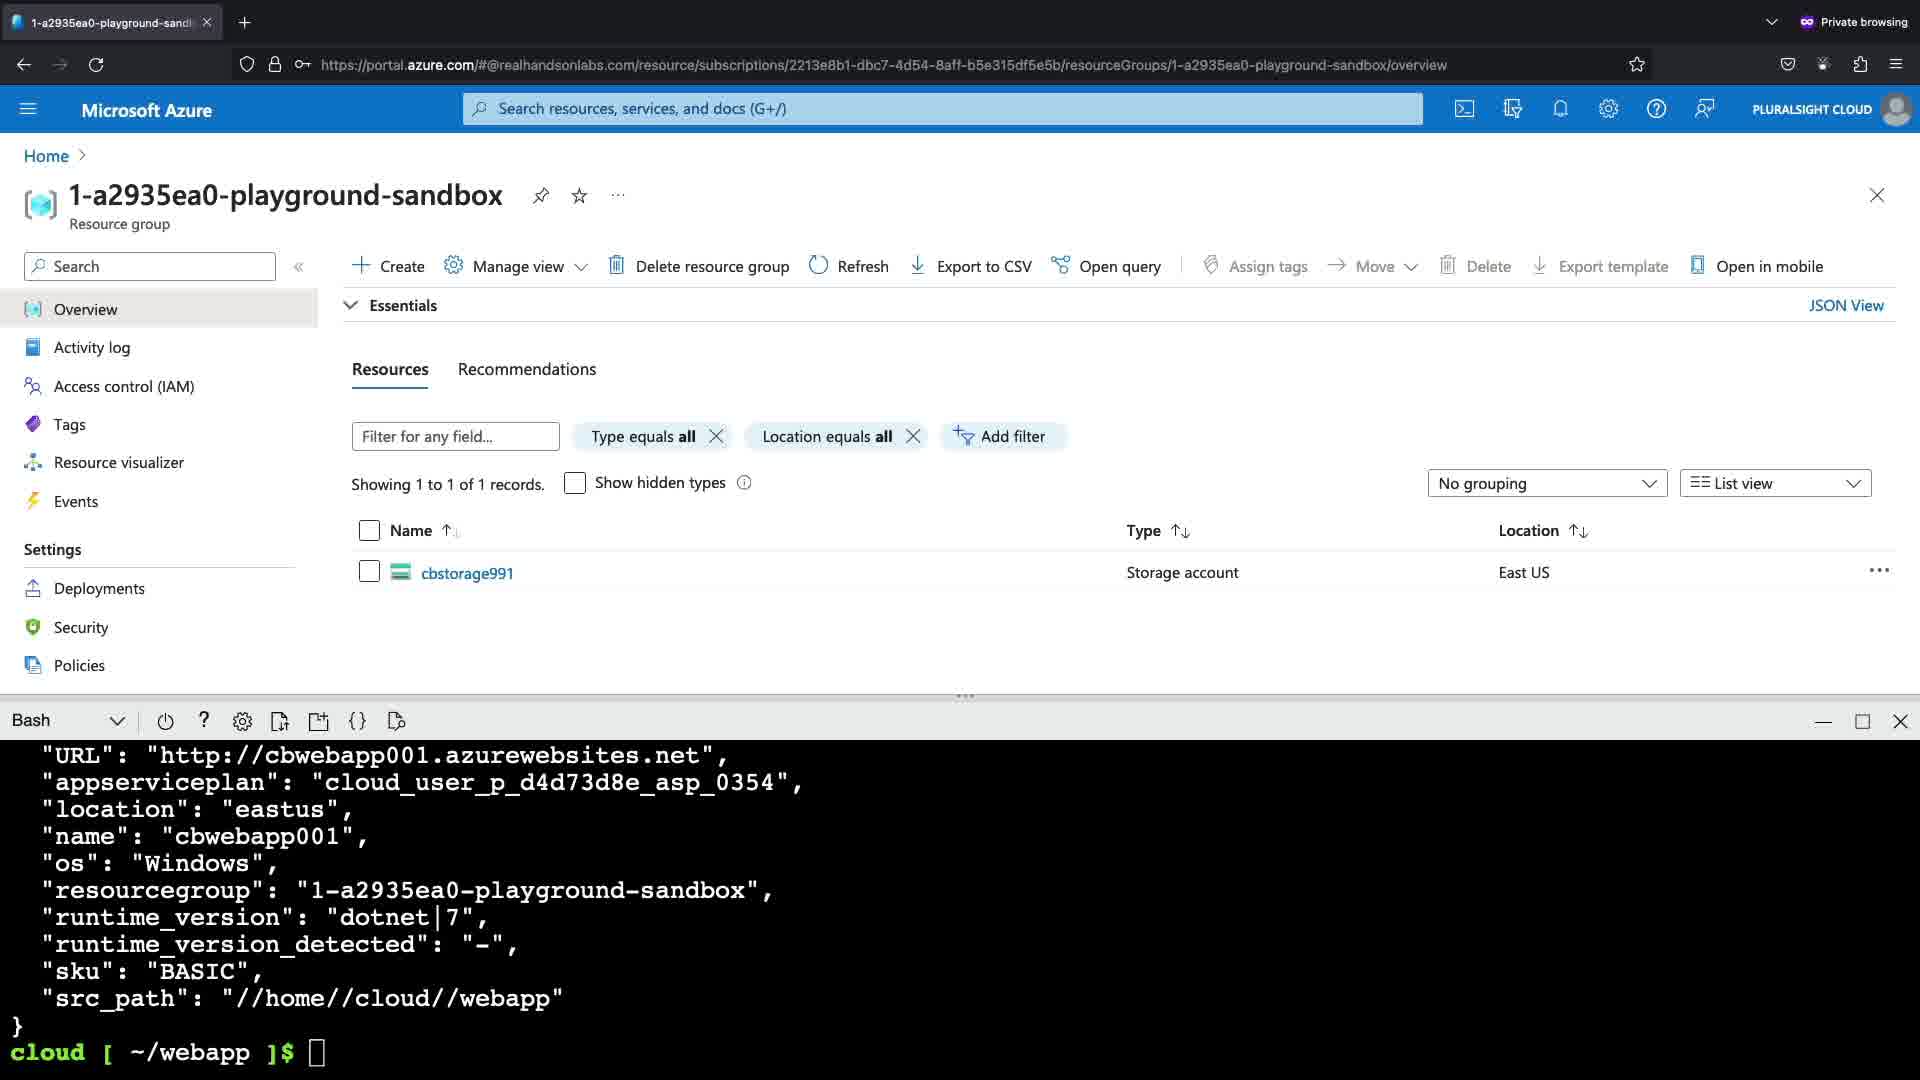1920x1080 pixels.
Task: Select the cbstorage991 row checkbox
Action: pos(369,572)
